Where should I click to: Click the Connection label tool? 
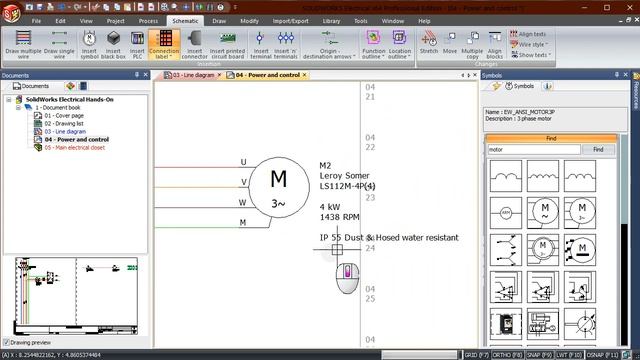point(164,44)
